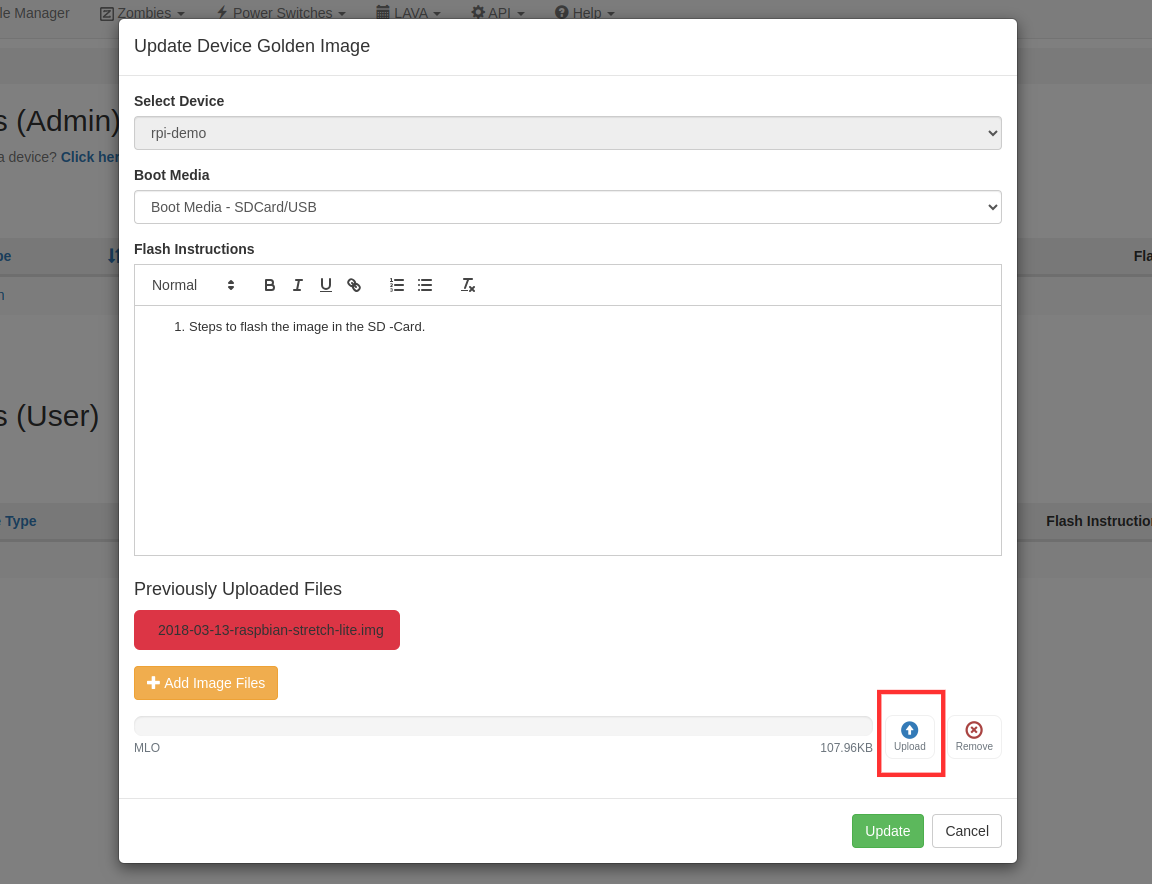Screen dimensions: 1152x884
Task: Click the Upload button for MLO
Action: point(910,737)
